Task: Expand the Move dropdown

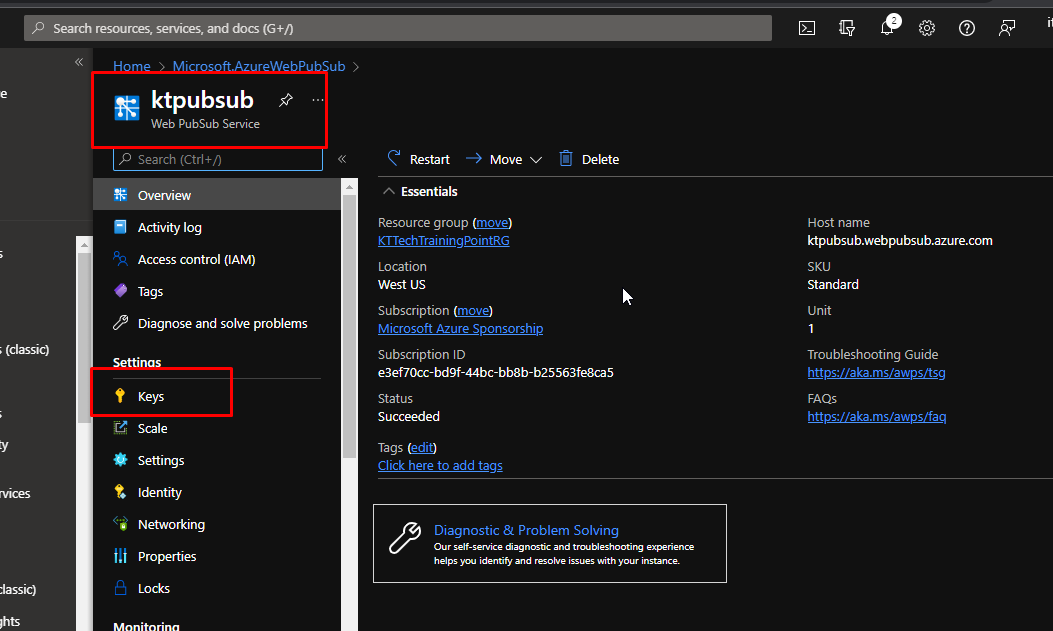Action: pyautogui.click(x=536, y=160)
